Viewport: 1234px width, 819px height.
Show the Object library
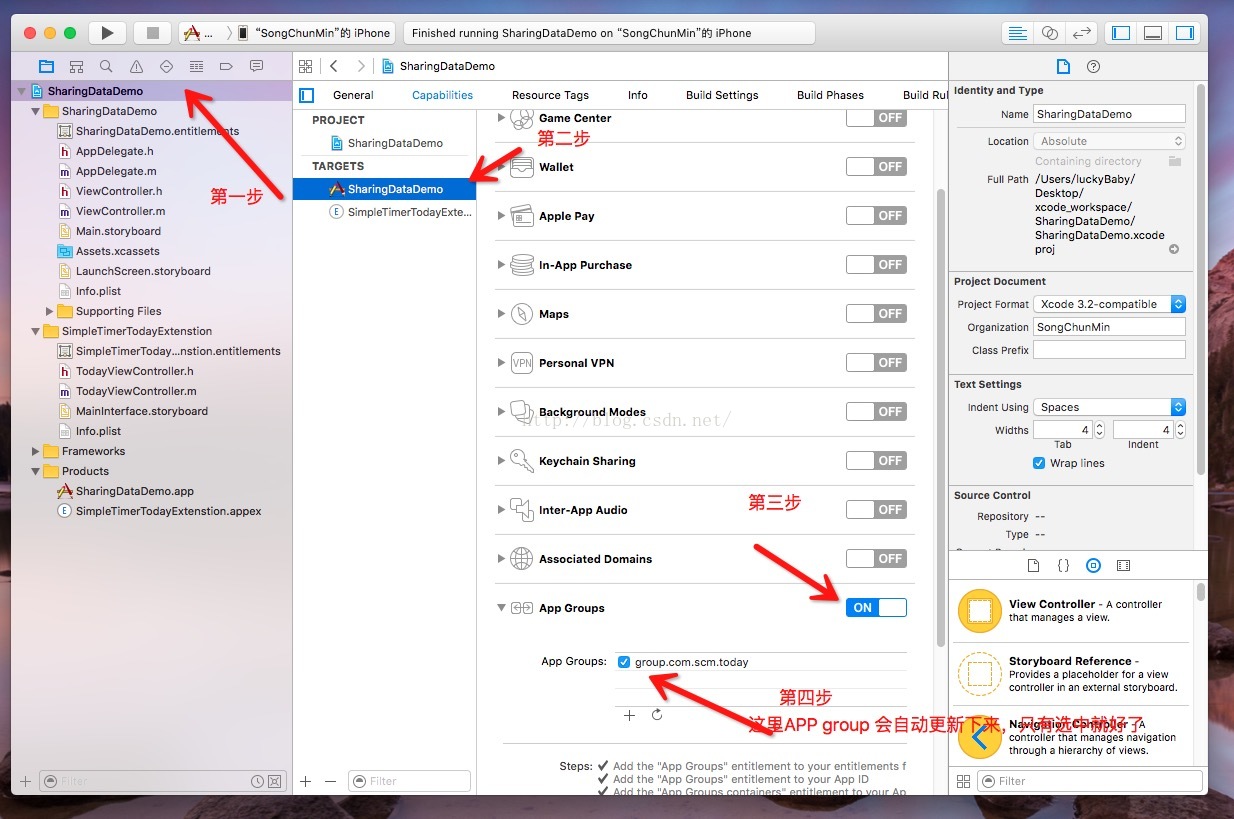point(1093,565)
